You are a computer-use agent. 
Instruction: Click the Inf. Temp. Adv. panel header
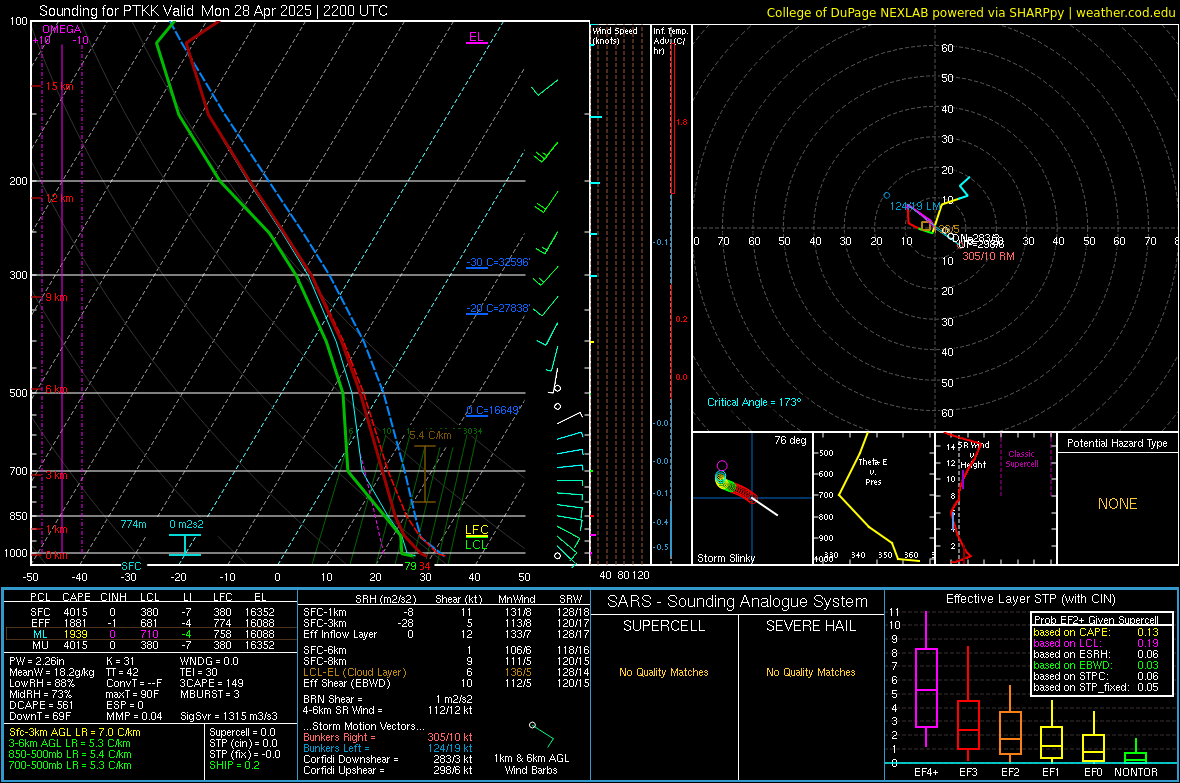click(671, 41)
